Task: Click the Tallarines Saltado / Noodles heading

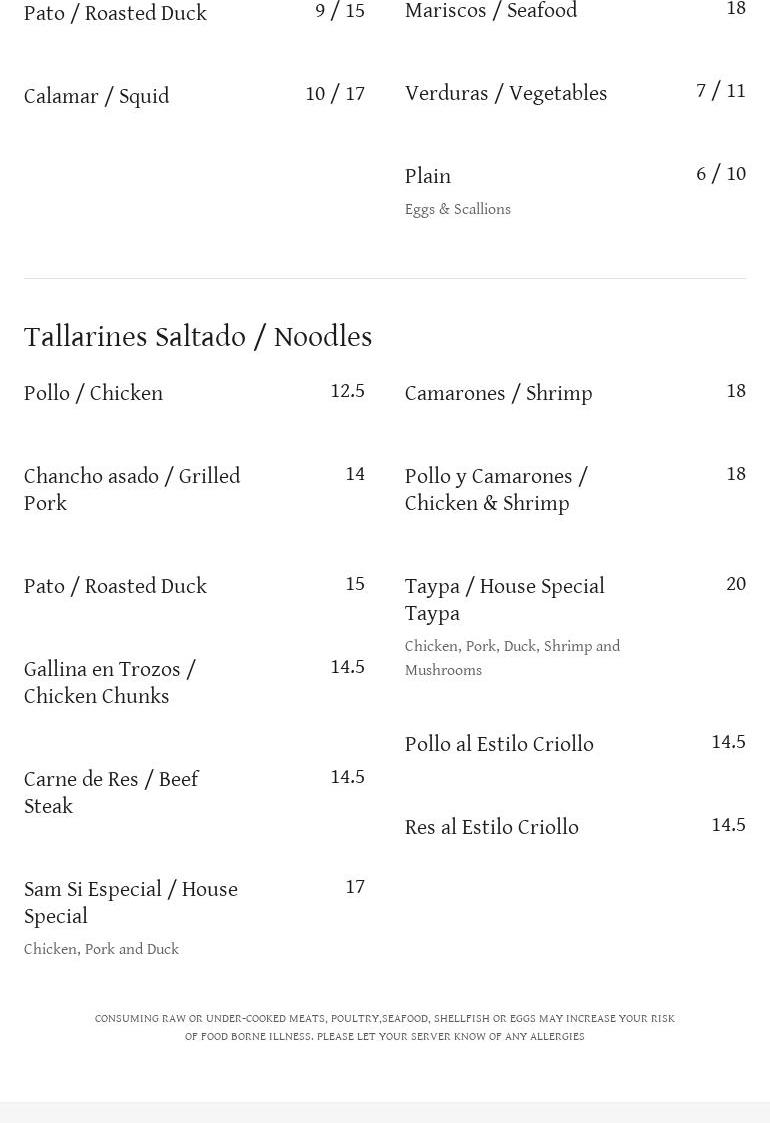Action: point(198,337)
